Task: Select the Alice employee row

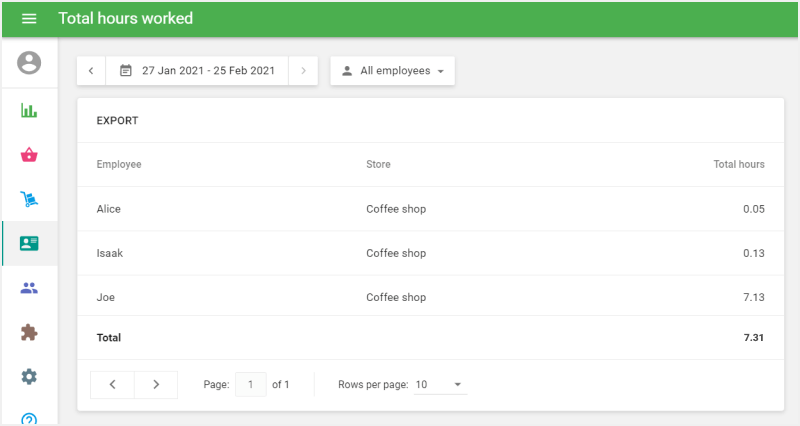Action: (431, 209)
